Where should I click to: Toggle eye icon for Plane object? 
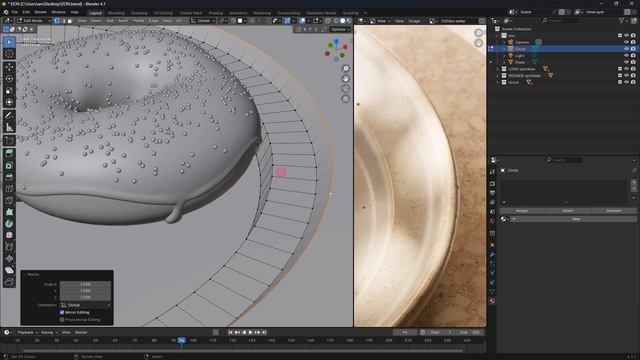coord(626,62)
